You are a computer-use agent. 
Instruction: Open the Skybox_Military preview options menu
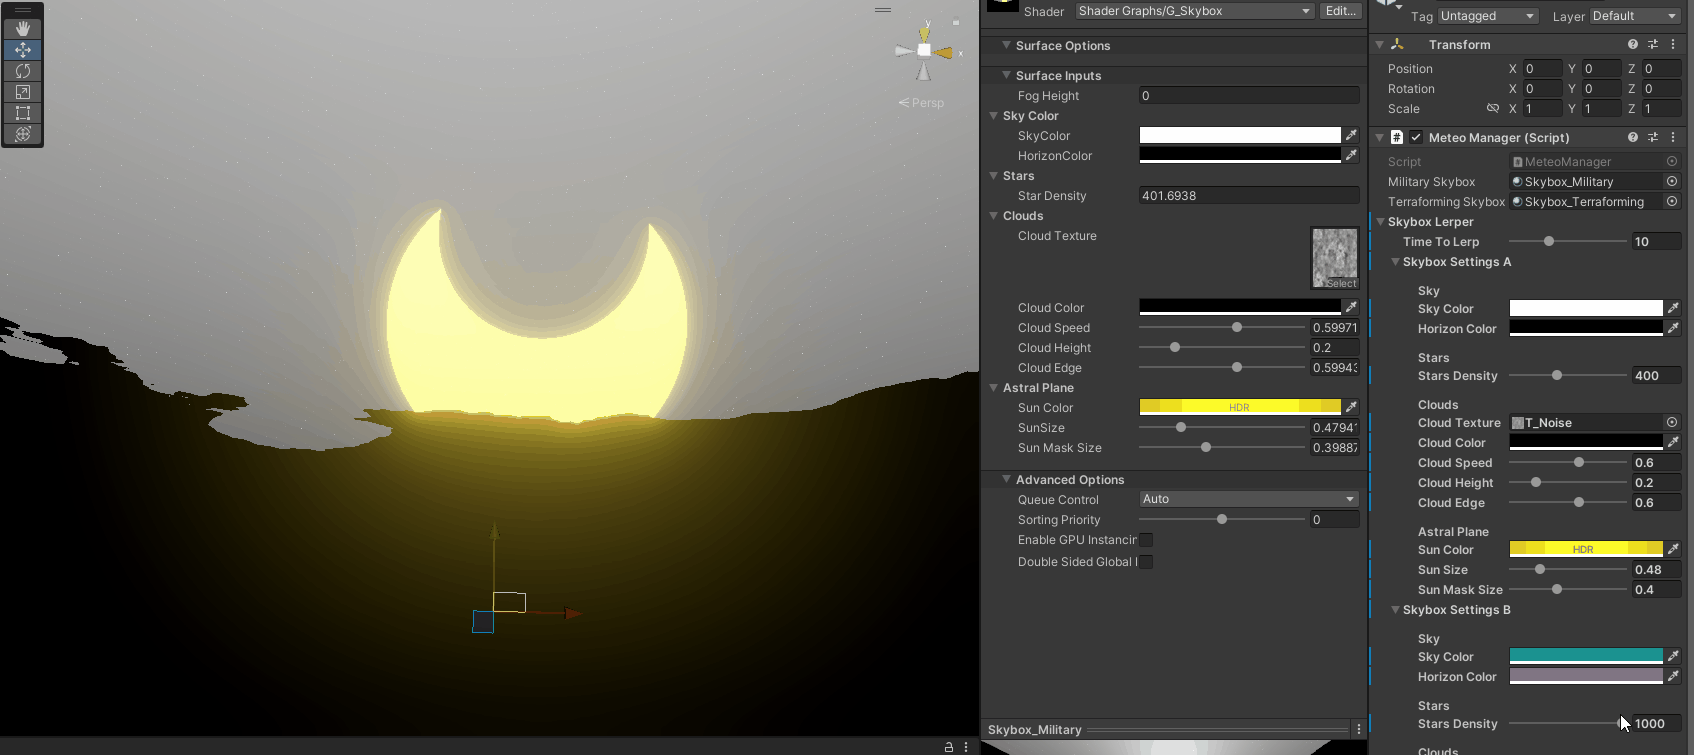tap(1359, 729)
